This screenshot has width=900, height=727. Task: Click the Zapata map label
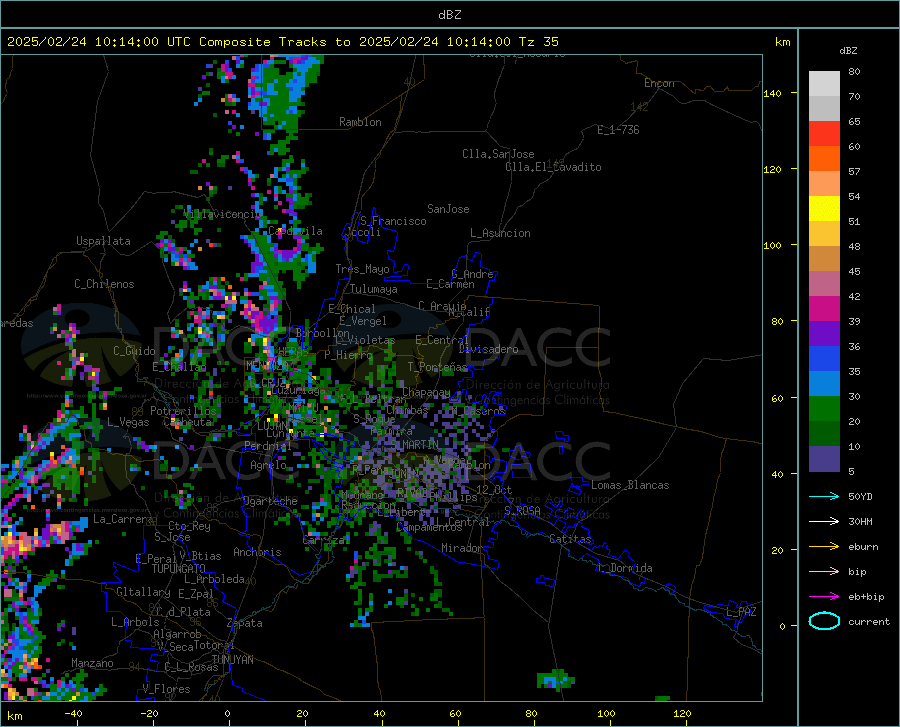click(x=245, y=623)
